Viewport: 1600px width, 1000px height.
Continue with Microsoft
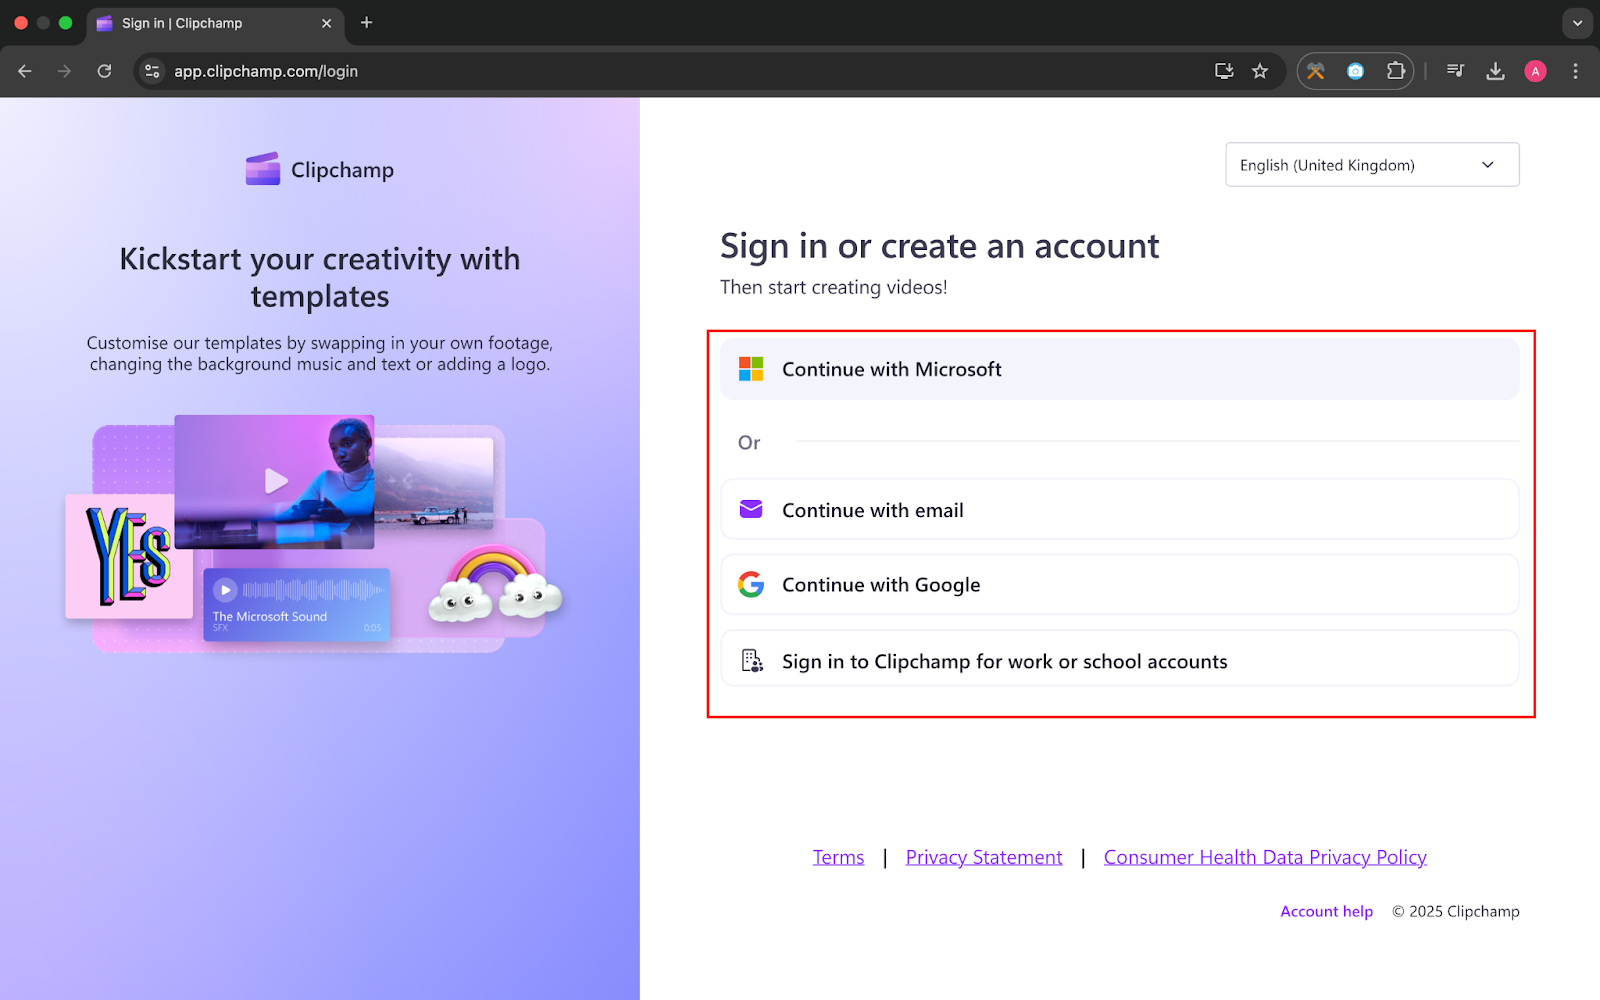click(1119, 369)
